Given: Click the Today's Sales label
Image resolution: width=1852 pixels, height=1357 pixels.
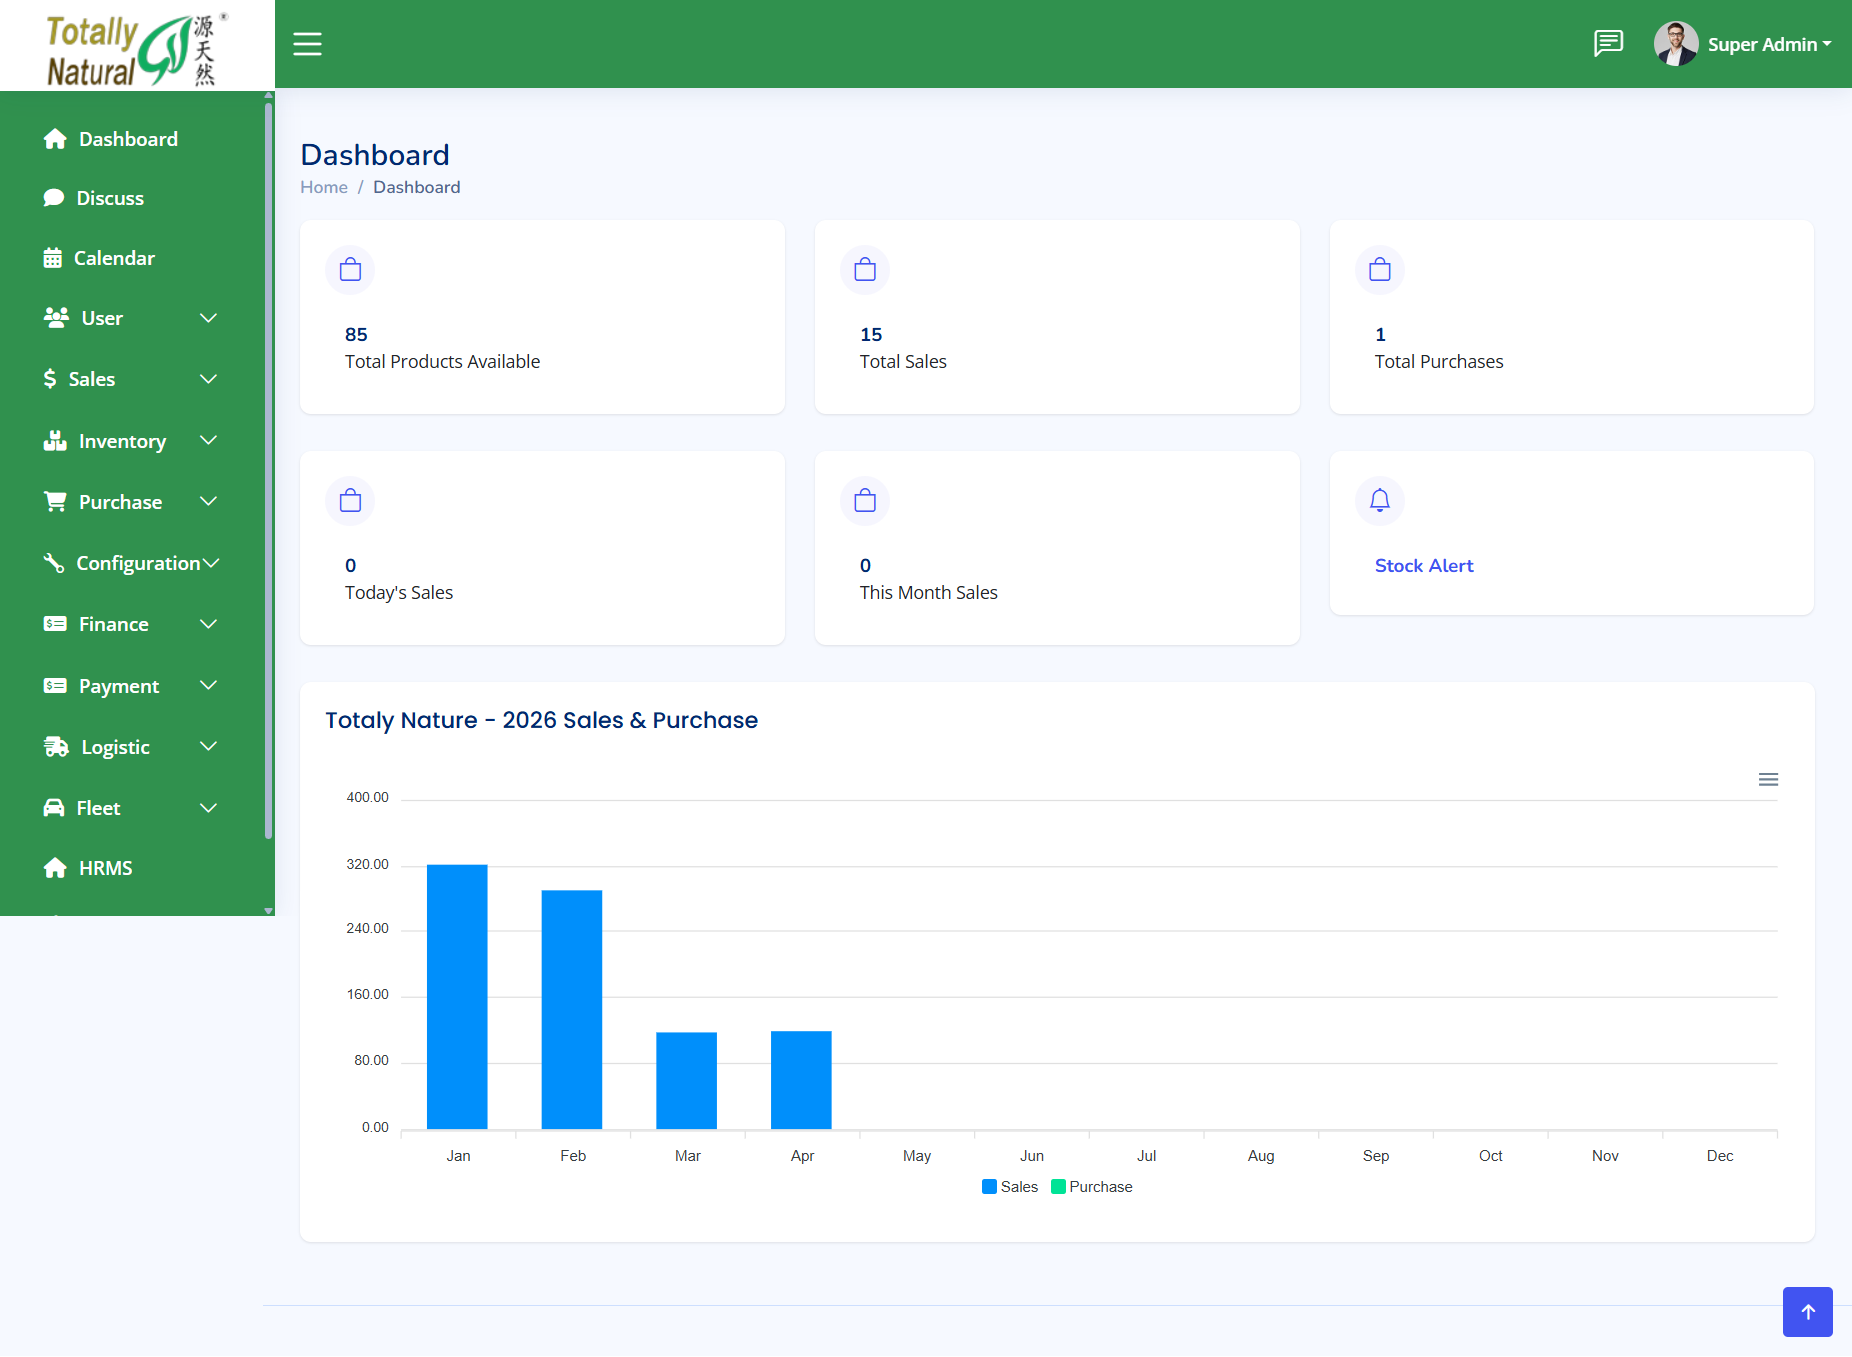Looking at the screenshot, I should pyautogui.click(x=399, y=593).
